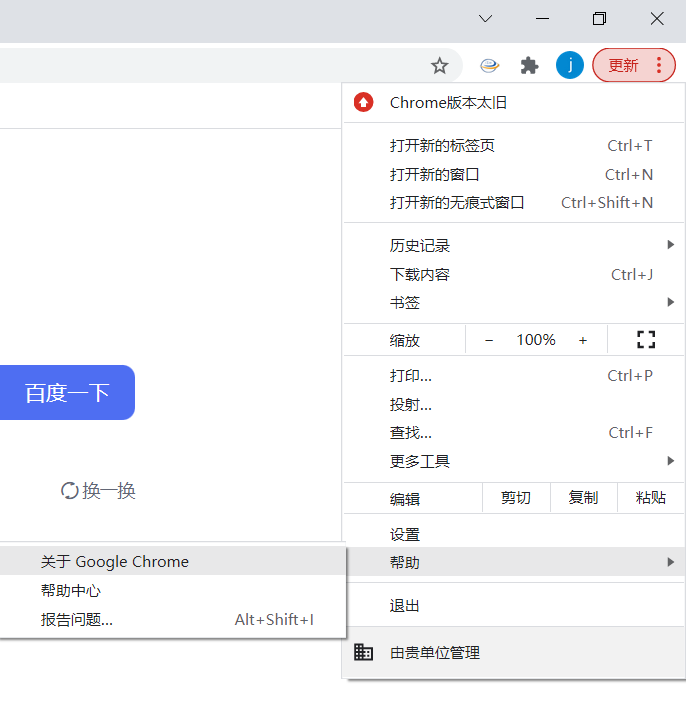Click 复制 in the edit row
Screen dimensions: 686x728
coord(583,498)
